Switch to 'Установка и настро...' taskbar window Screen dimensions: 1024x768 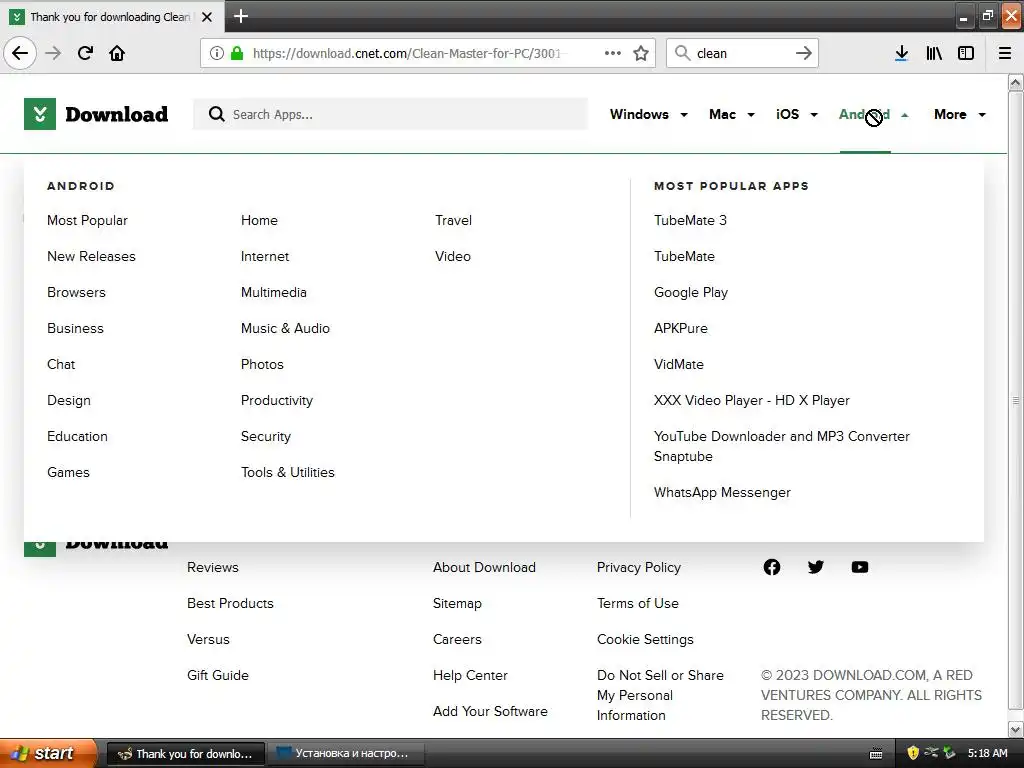pyautogui.click(x=346, y=754)
